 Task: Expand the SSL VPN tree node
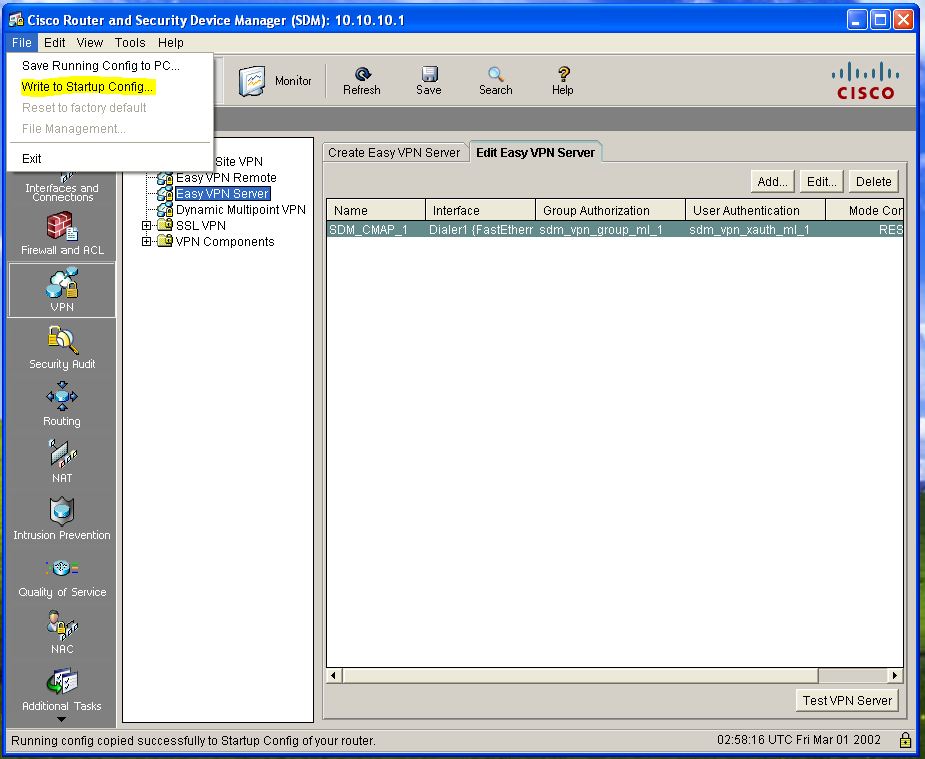tap(146, 225)
